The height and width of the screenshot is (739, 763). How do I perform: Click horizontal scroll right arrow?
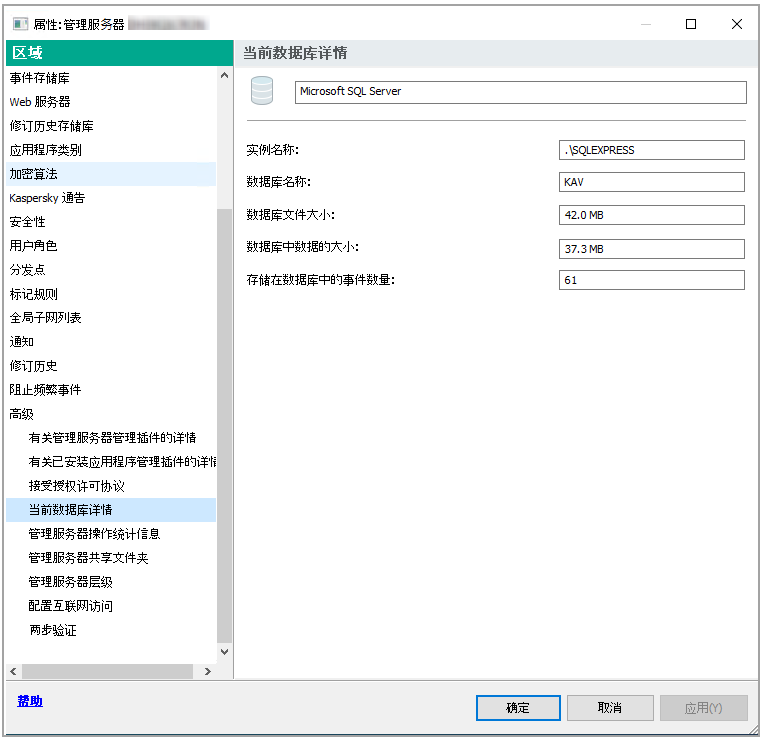tap(208, 671)
